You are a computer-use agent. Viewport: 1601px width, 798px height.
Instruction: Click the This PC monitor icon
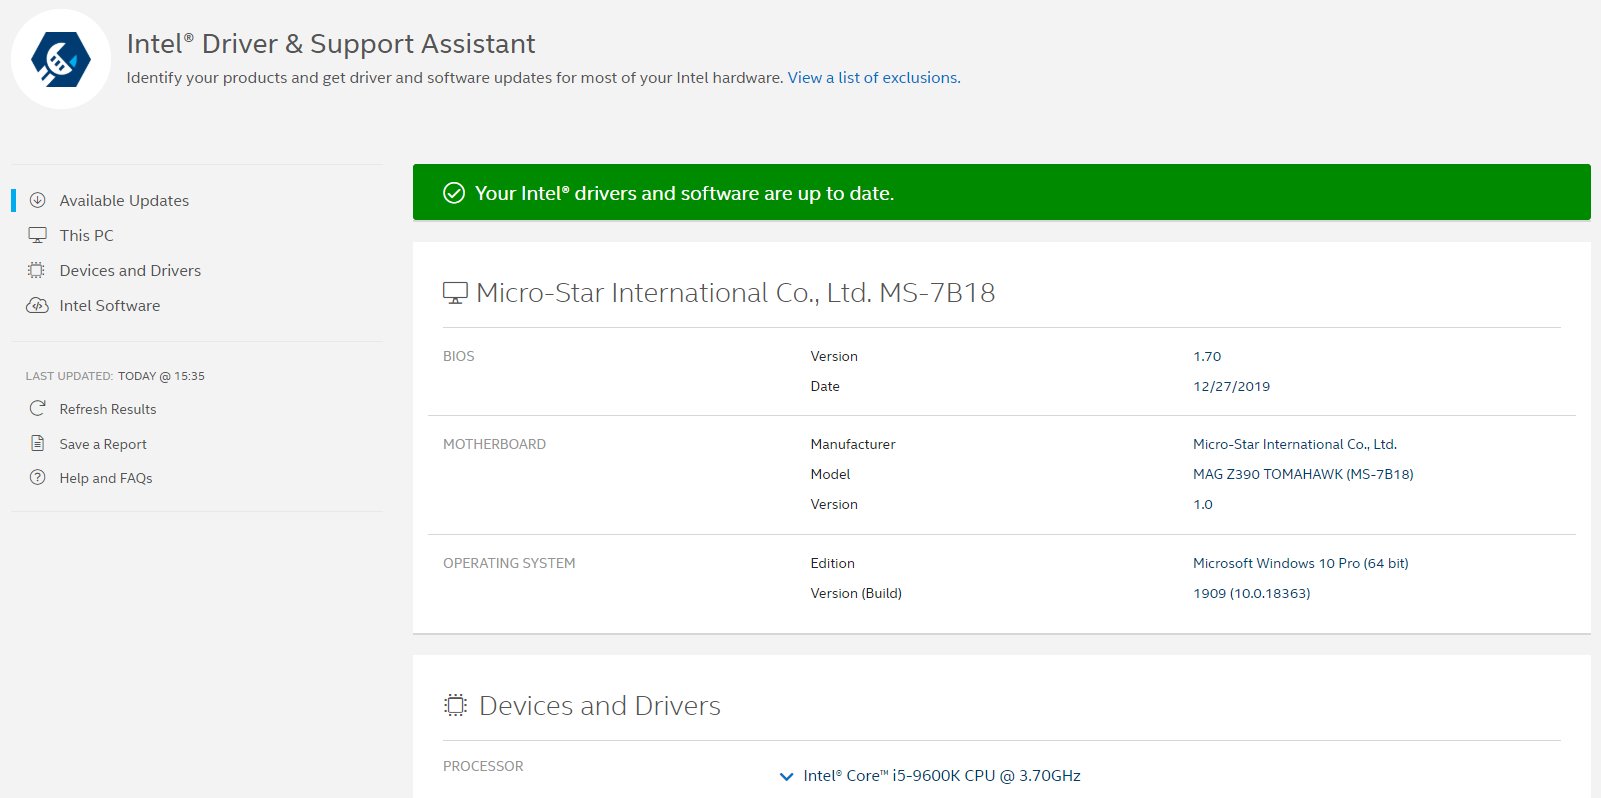[x=38, y=235]
